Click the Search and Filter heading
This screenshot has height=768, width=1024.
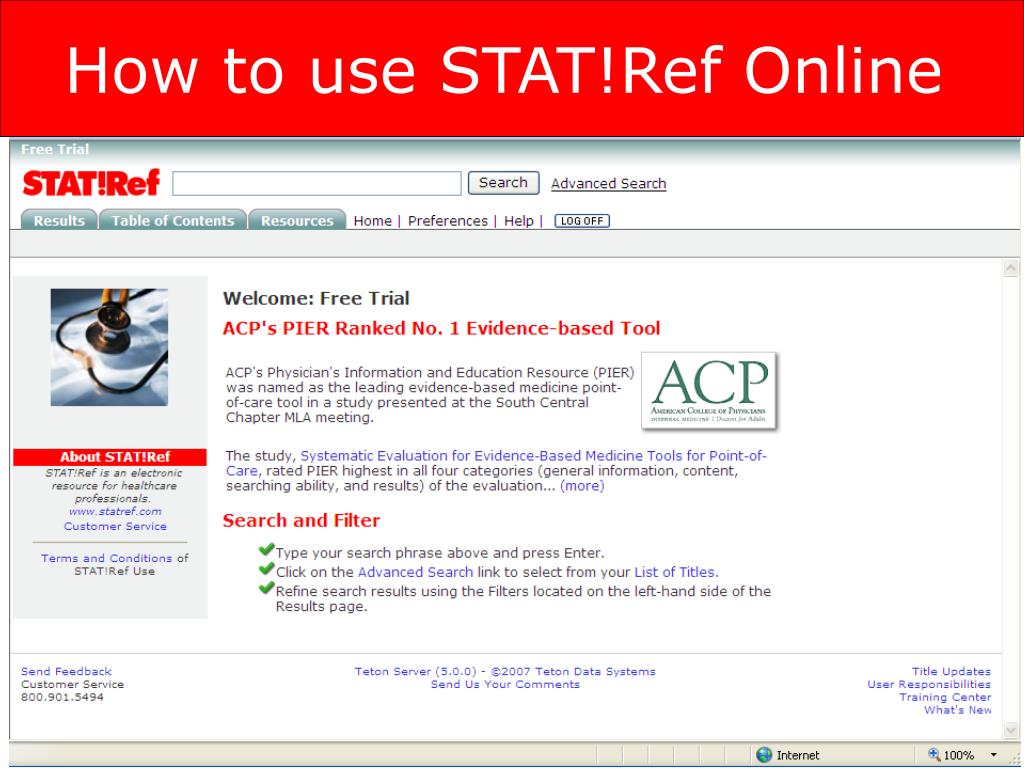point(301,520)
